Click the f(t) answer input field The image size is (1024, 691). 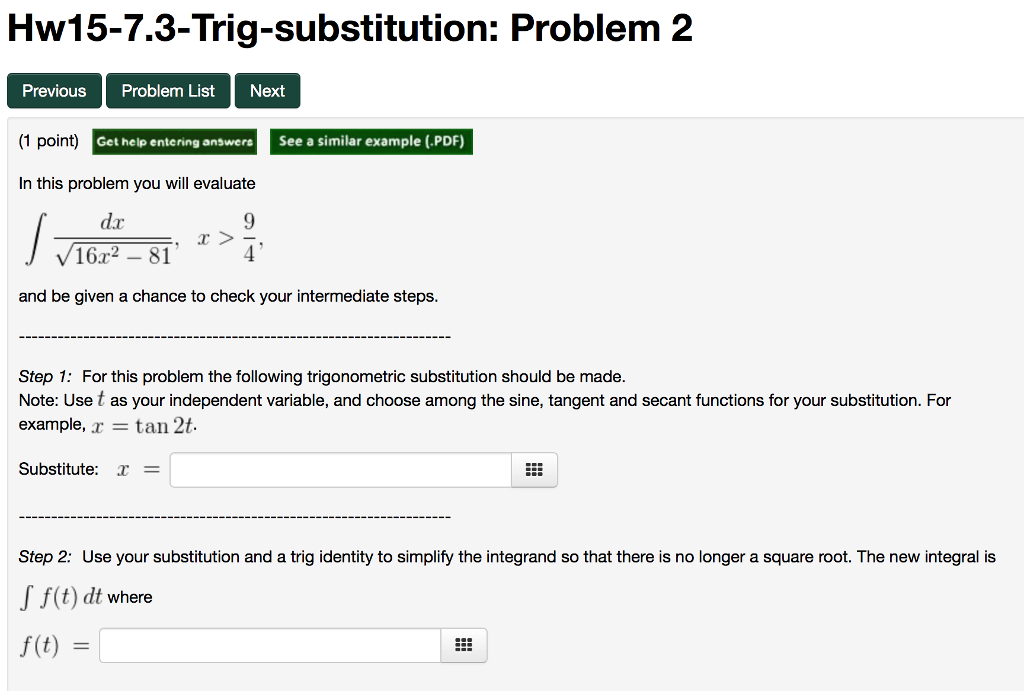pos(268,645)
